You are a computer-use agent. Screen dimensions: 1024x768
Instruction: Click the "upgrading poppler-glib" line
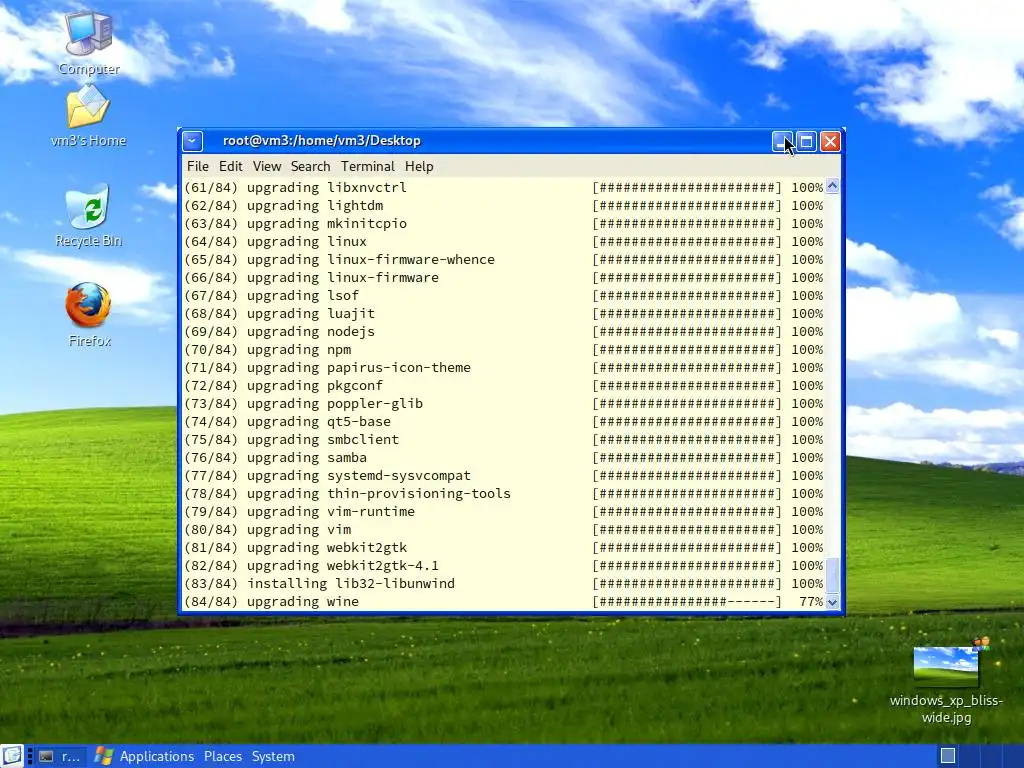[x=504, y=404]
